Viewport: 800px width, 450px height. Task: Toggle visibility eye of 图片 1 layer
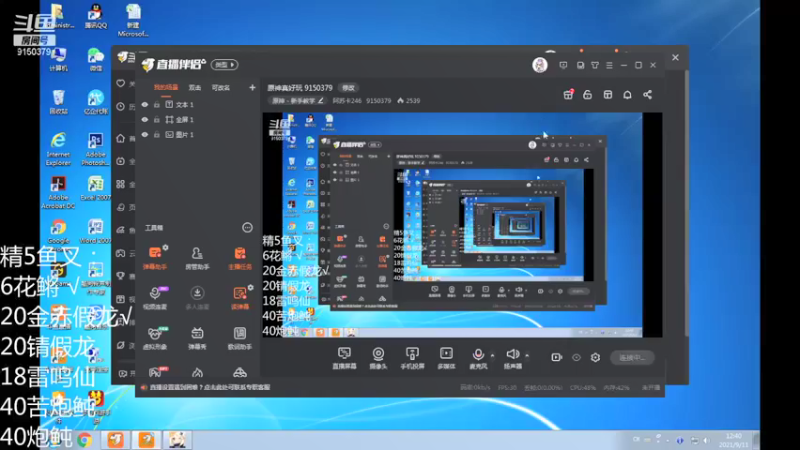(145, 135)
